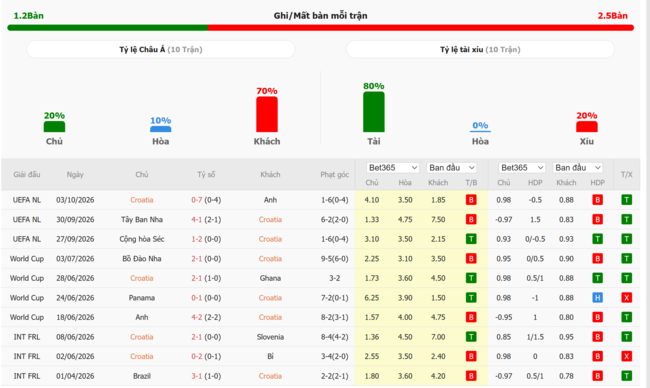Screen dimensions: 650x388
Task: Click the red 20% Xỉu bar
Action: coord(587,127)
